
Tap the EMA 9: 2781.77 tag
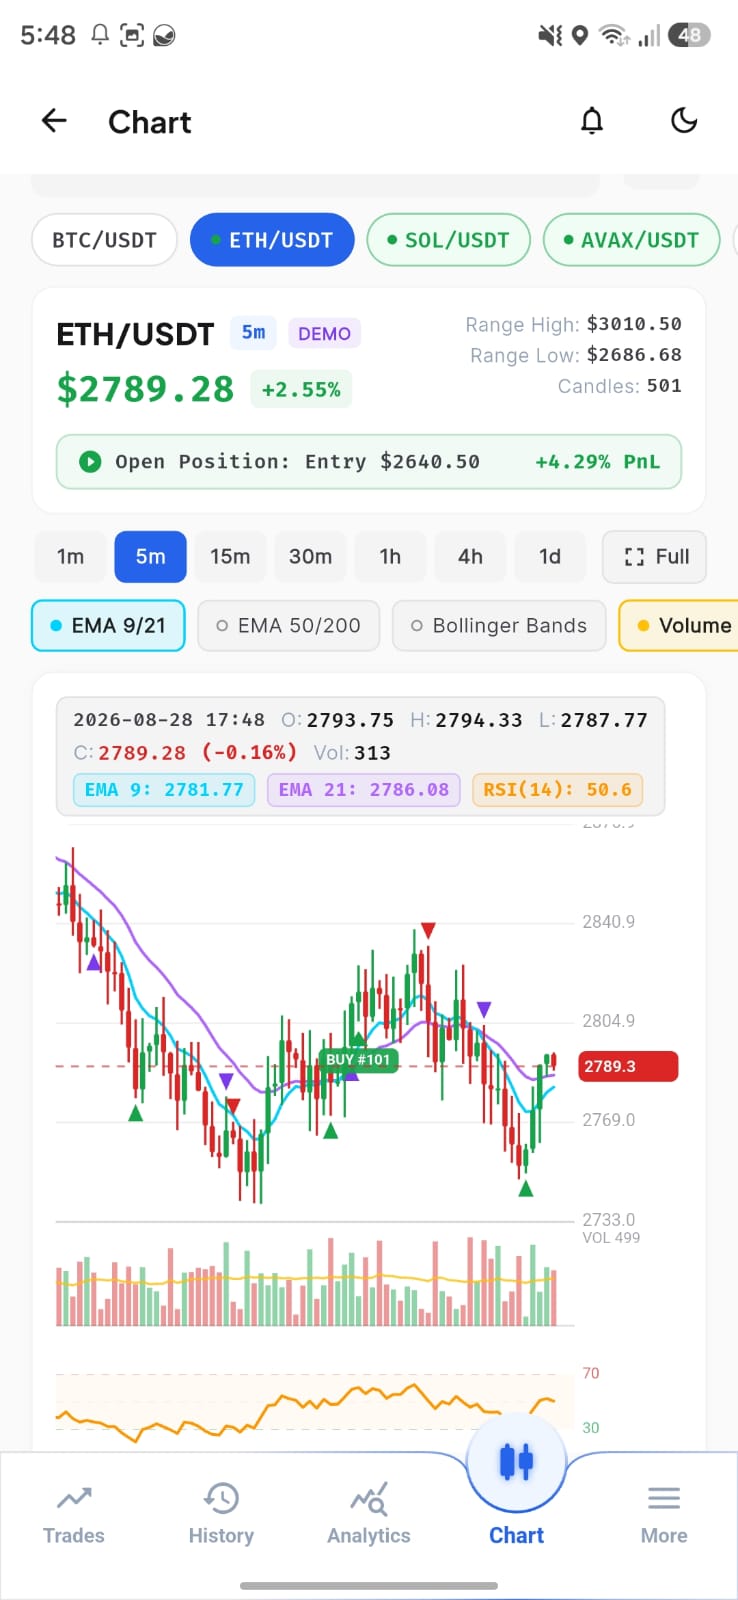(164, 790)
